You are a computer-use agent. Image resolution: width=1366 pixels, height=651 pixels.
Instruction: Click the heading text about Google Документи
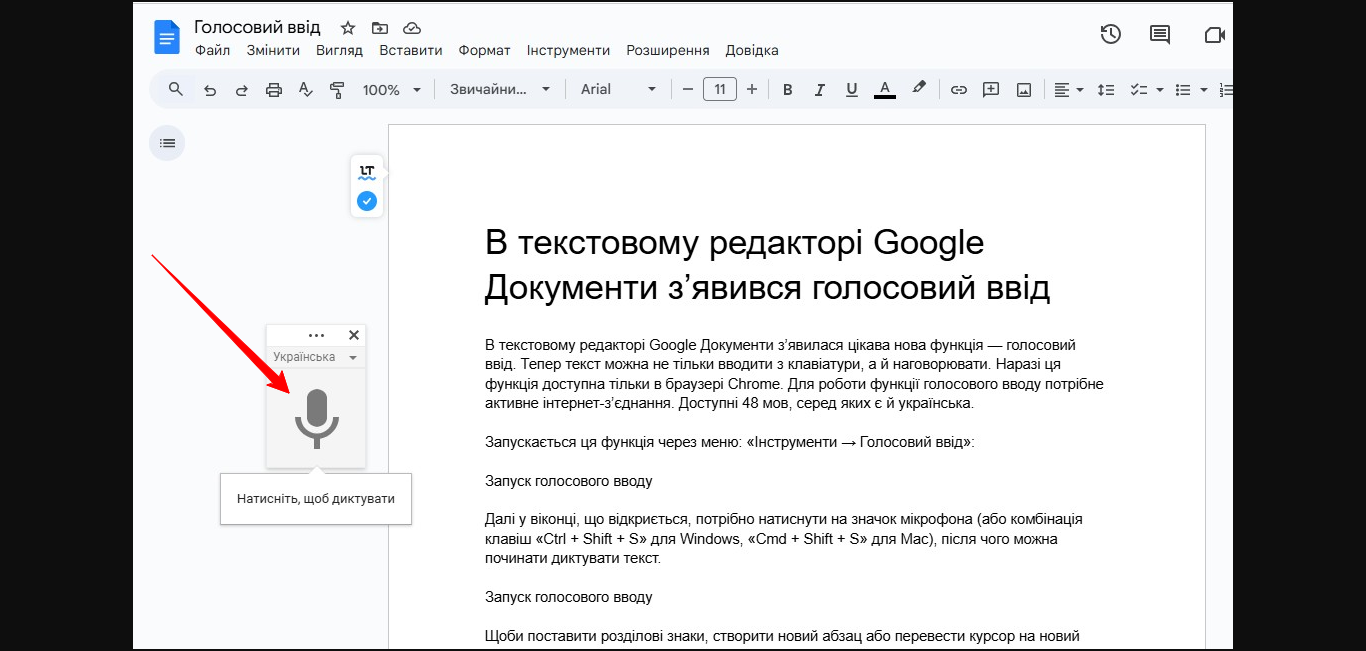[767, 265]
